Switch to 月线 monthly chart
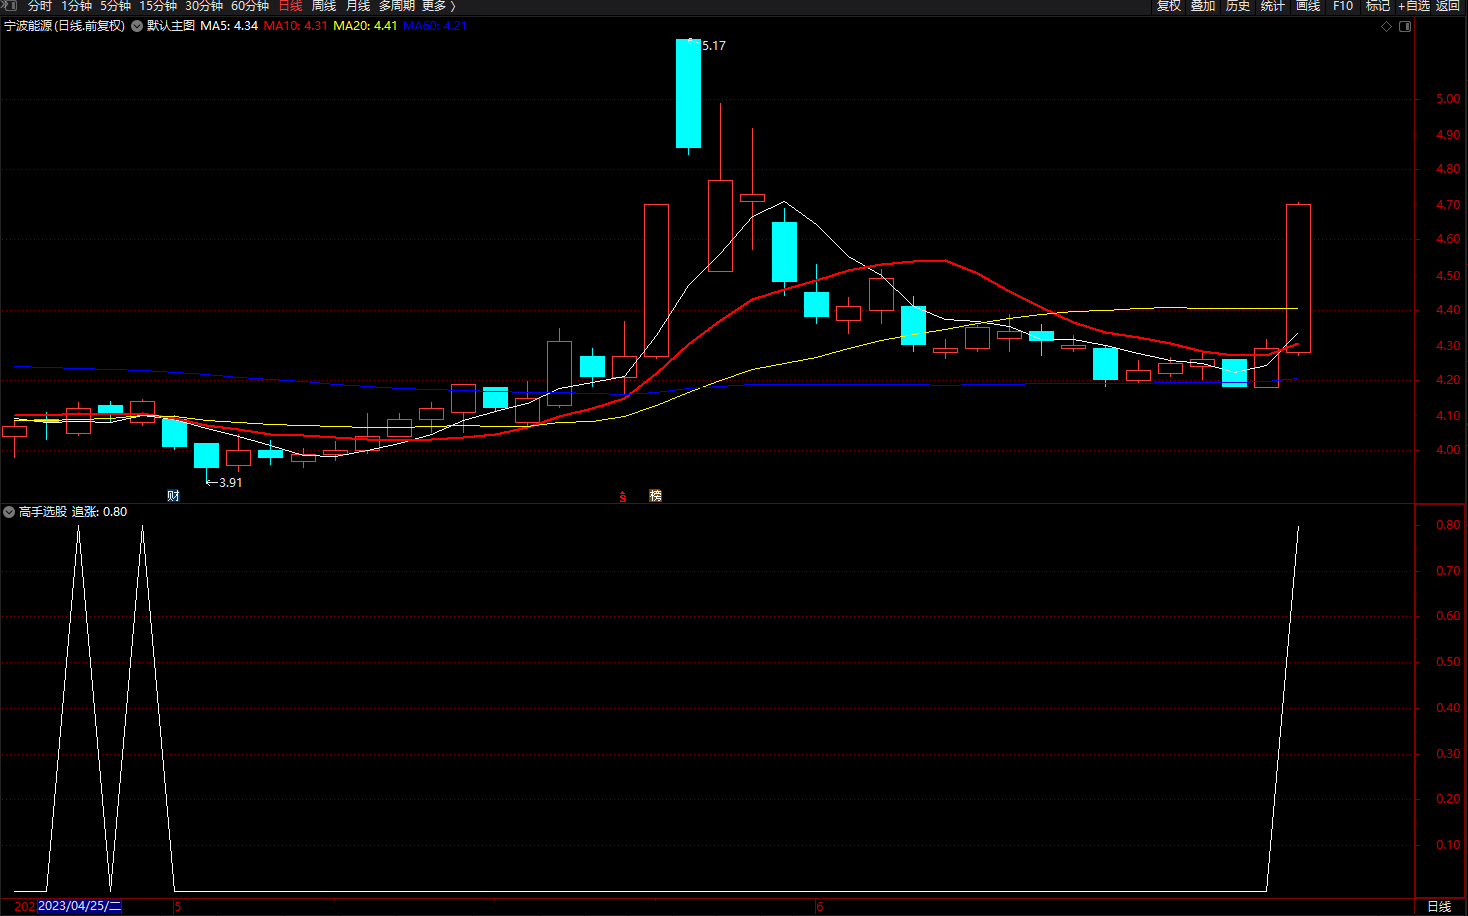Viewport: 1468px width, 916px height. tap(358, 6)
